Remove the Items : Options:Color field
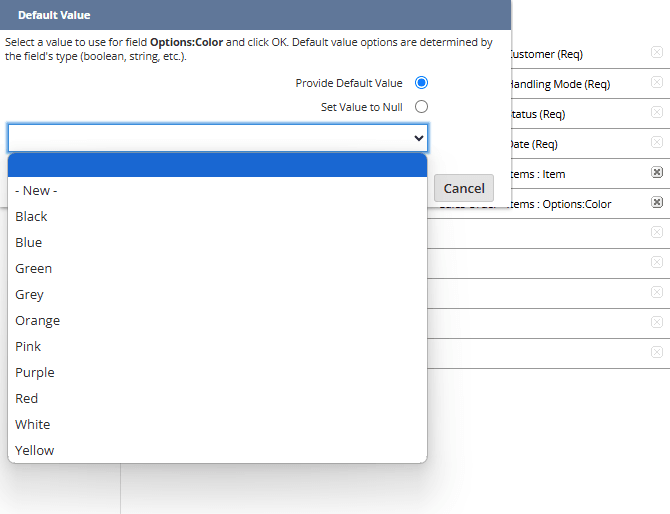Image resolution: width=670 pixels, height=514 pixels. (657, 202)
